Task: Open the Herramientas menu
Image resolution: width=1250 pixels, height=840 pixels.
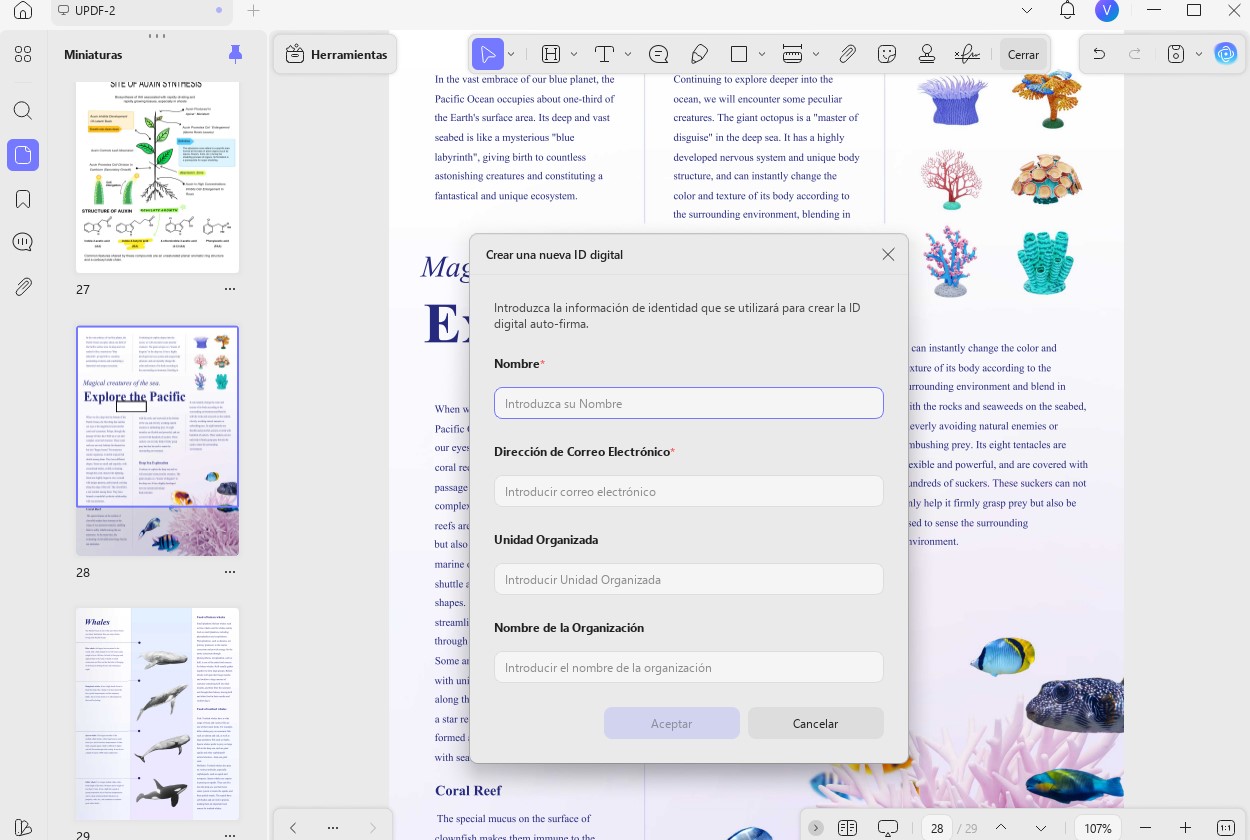Action: click(337, 55)
